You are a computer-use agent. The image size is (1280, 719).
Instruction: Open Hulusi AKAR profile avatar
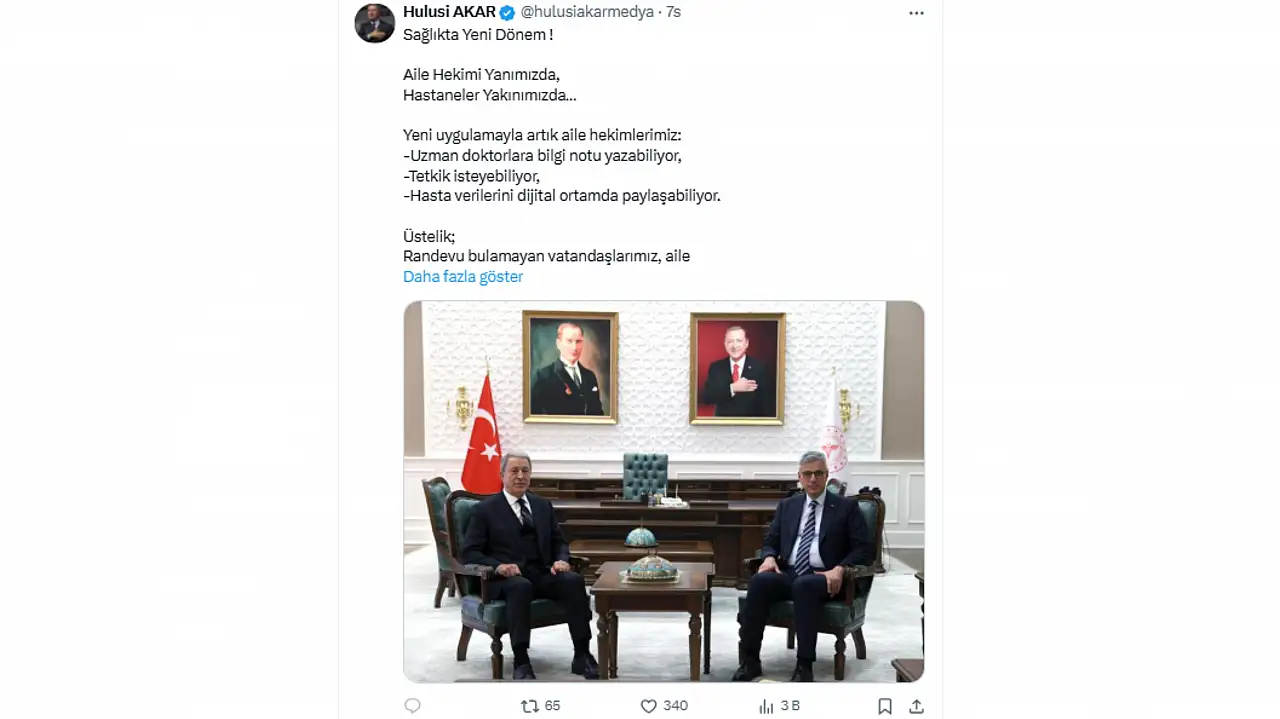[375, 23]
